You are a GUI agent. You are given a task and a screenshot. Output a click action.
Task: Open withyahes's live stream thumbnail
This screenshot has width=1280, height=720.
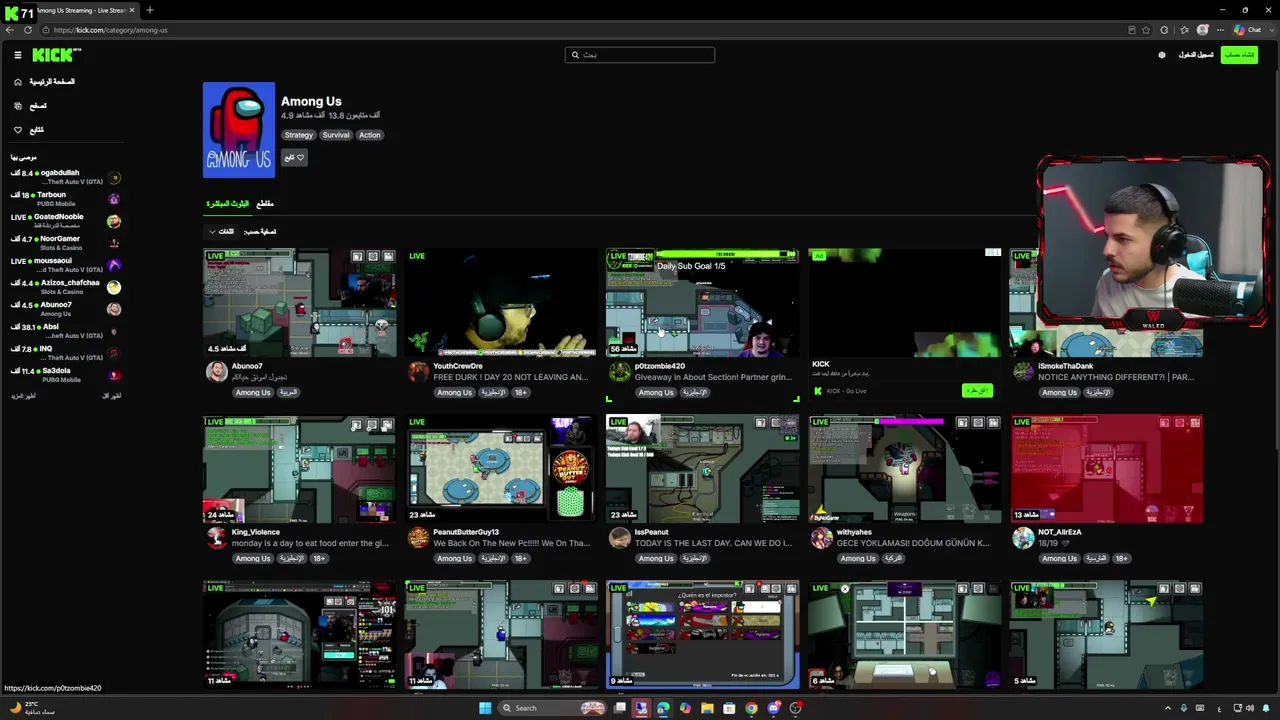pos(905,469)
